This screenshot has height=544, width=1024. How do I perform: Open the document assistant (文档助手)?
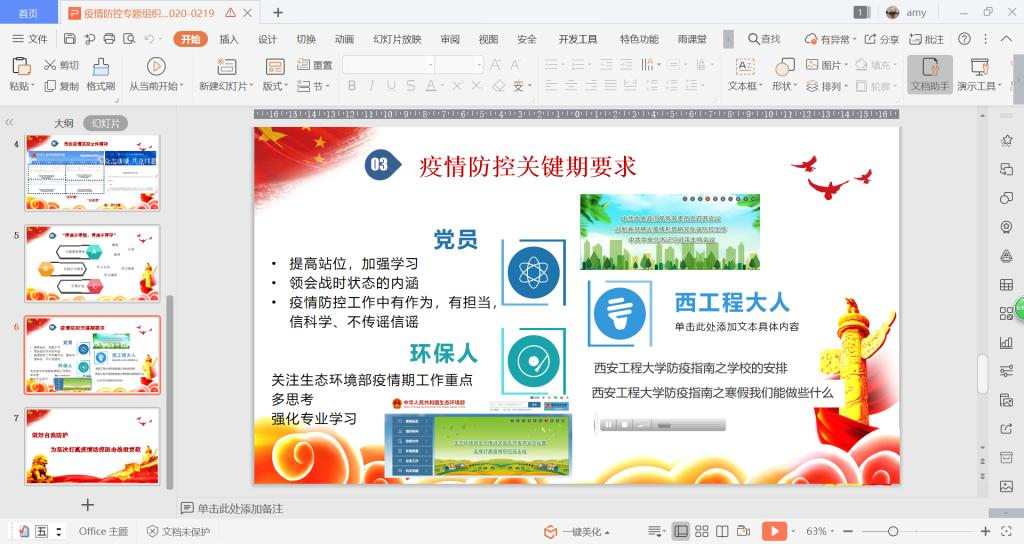click(x=930, y=74)
